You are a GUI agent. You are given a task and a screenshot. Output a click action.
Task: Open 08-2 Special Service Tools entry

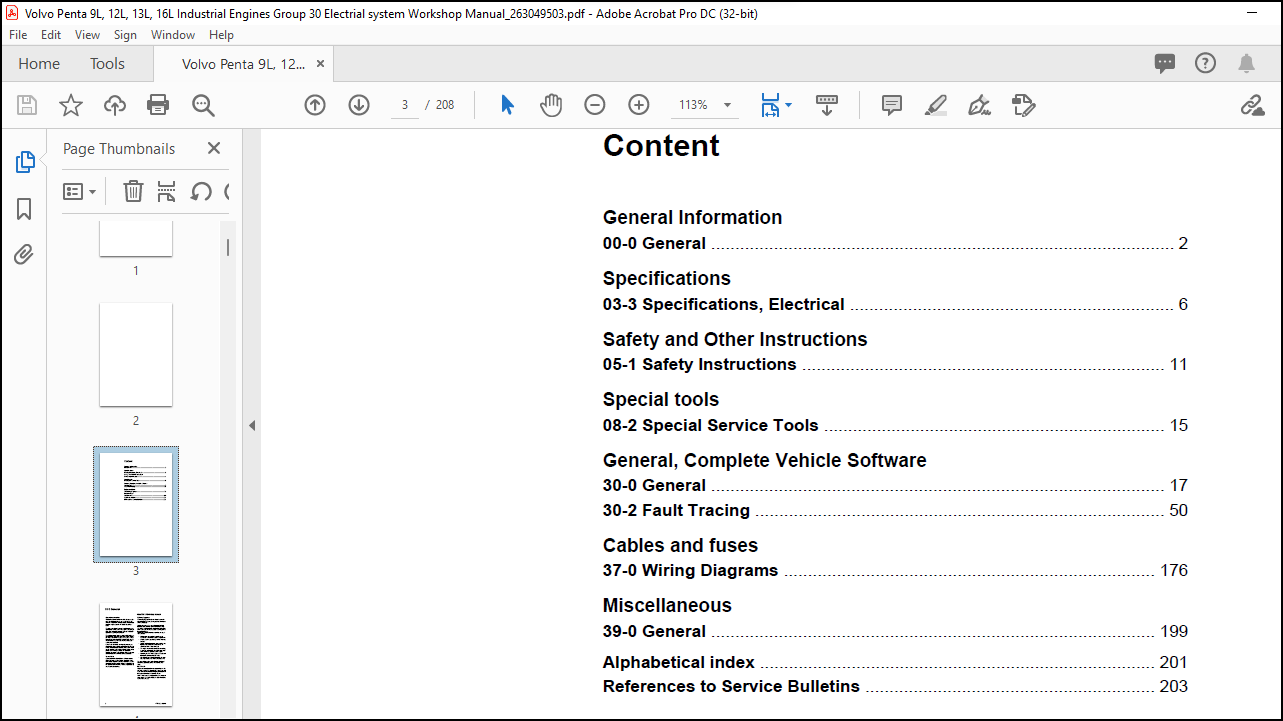tap(895, 425)
